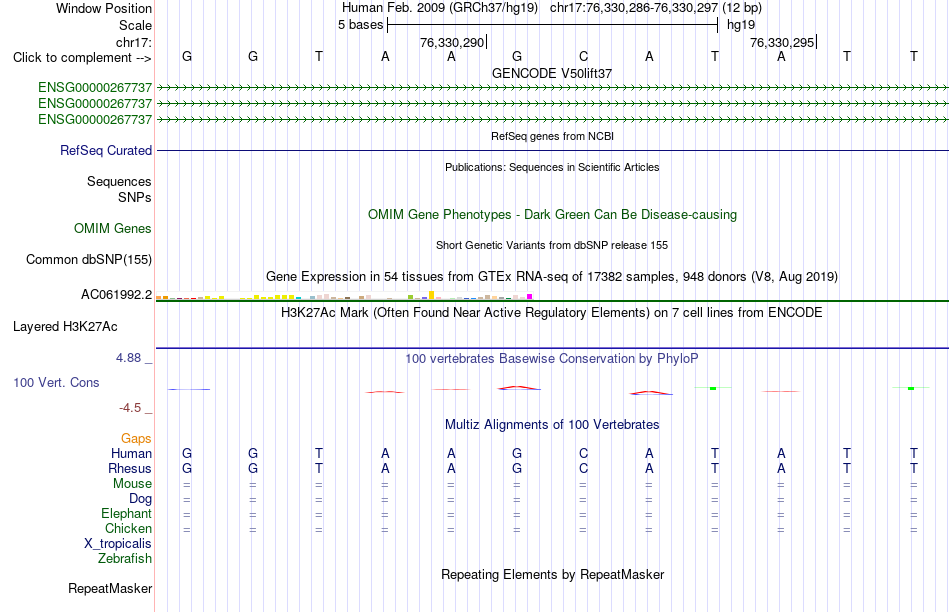Click the RepeatMasker track label
Screen dimensions: 950x612
coord(110,588)
